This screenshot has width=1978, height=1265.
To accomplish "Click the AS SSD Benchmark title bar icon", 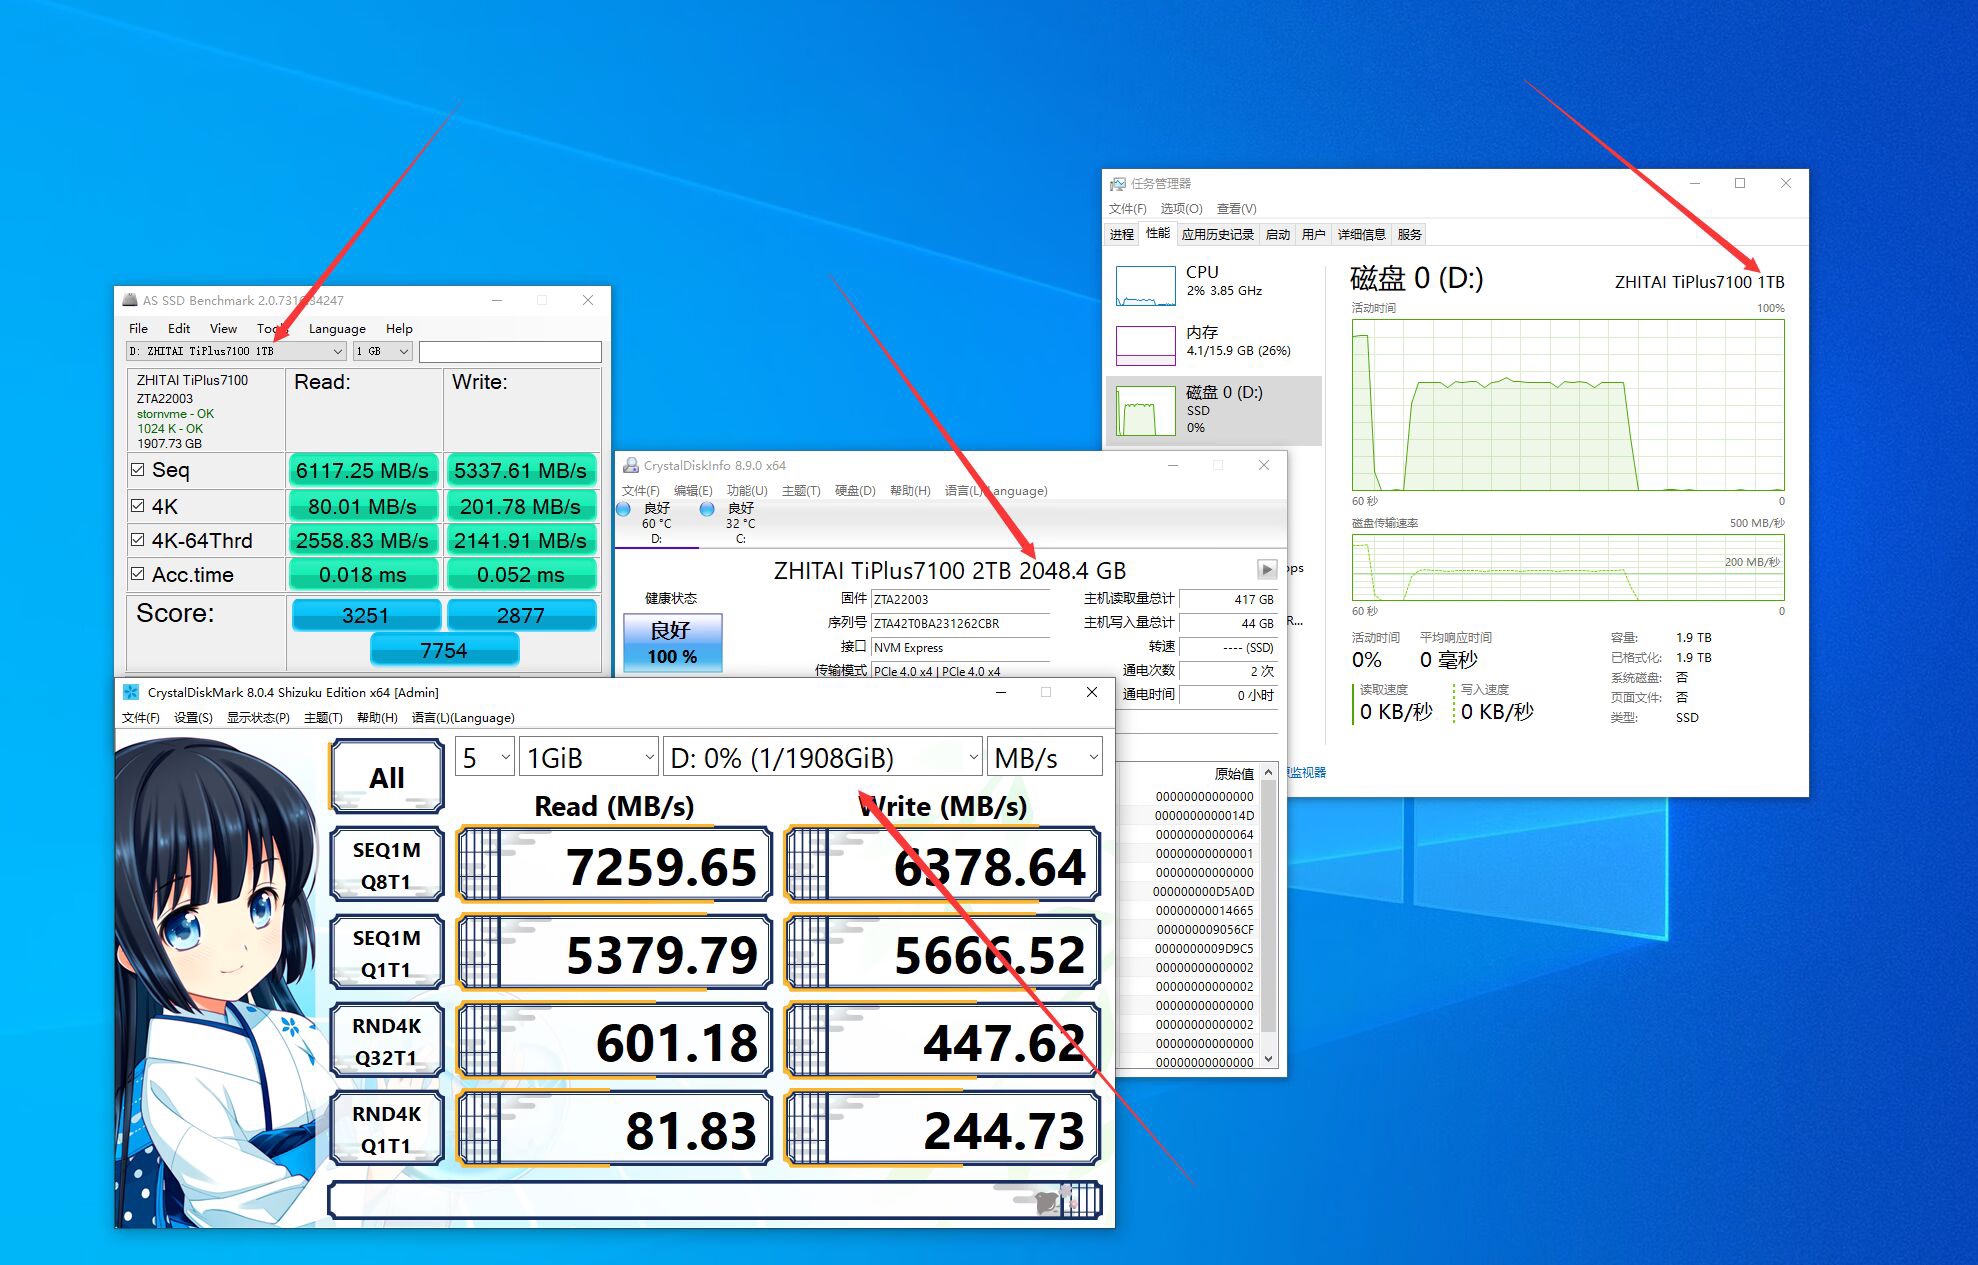I will 130,300.
